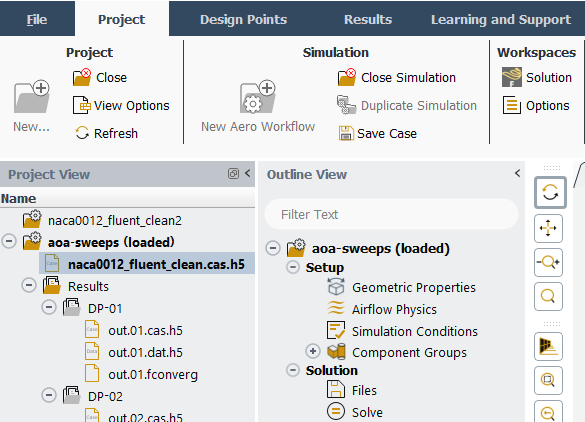Screen dimensions: 585x422
Task: Expand the Component Groups node
Action: [x=313, y=351]
